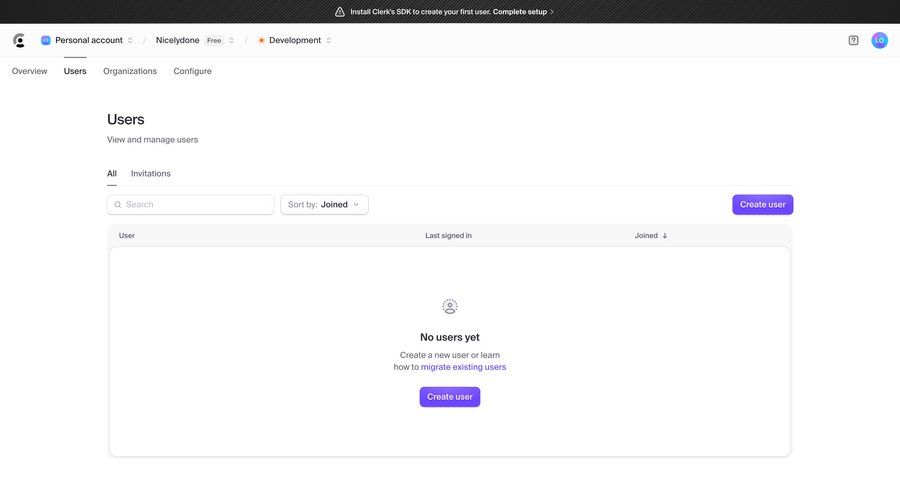Click the Complete setup banner link
900x484 pixels.
tap(523, 12)
